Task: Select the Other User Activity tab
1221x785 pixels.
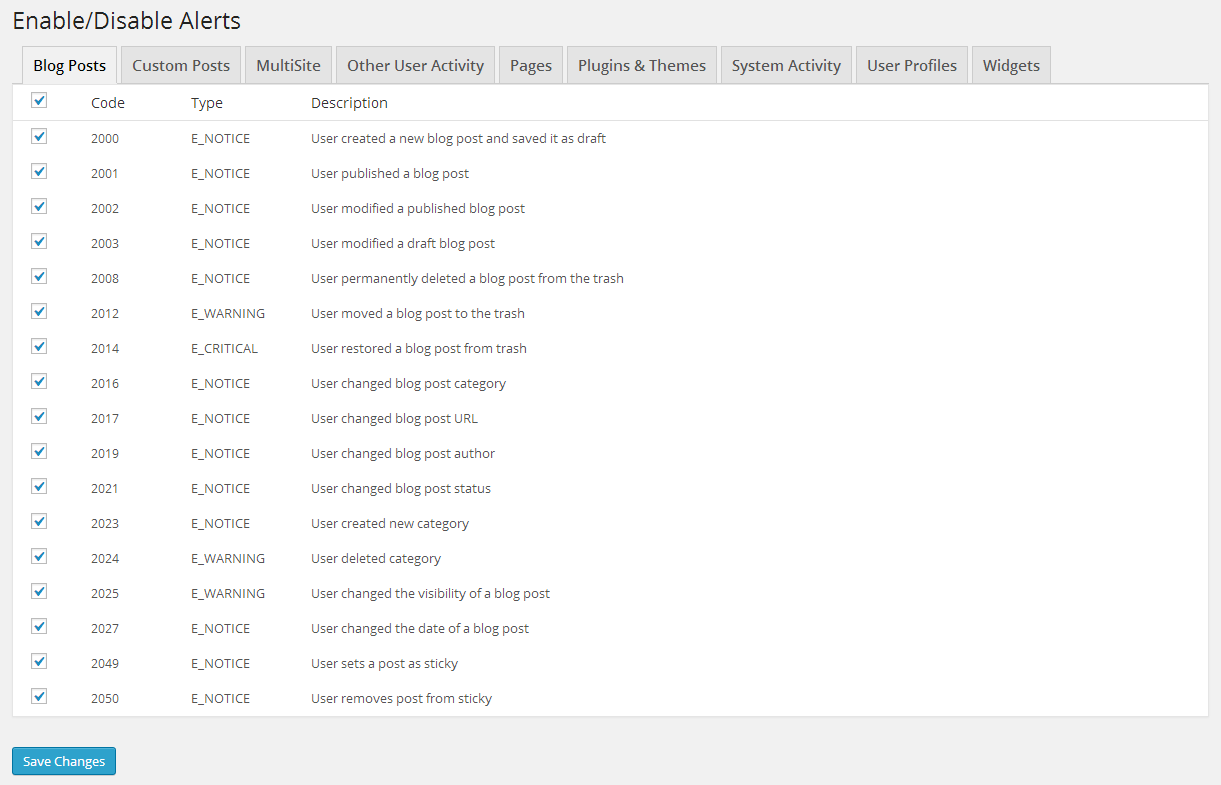Action: point(415,65)
